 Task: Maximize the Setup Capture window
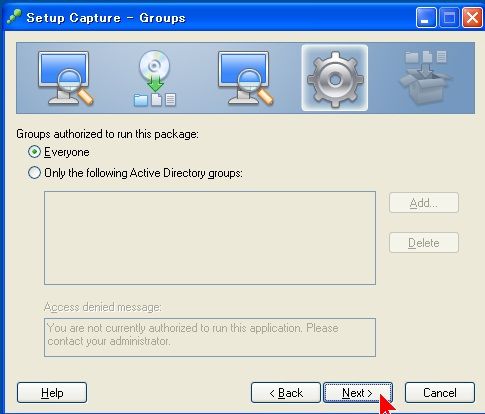[449, 18]
